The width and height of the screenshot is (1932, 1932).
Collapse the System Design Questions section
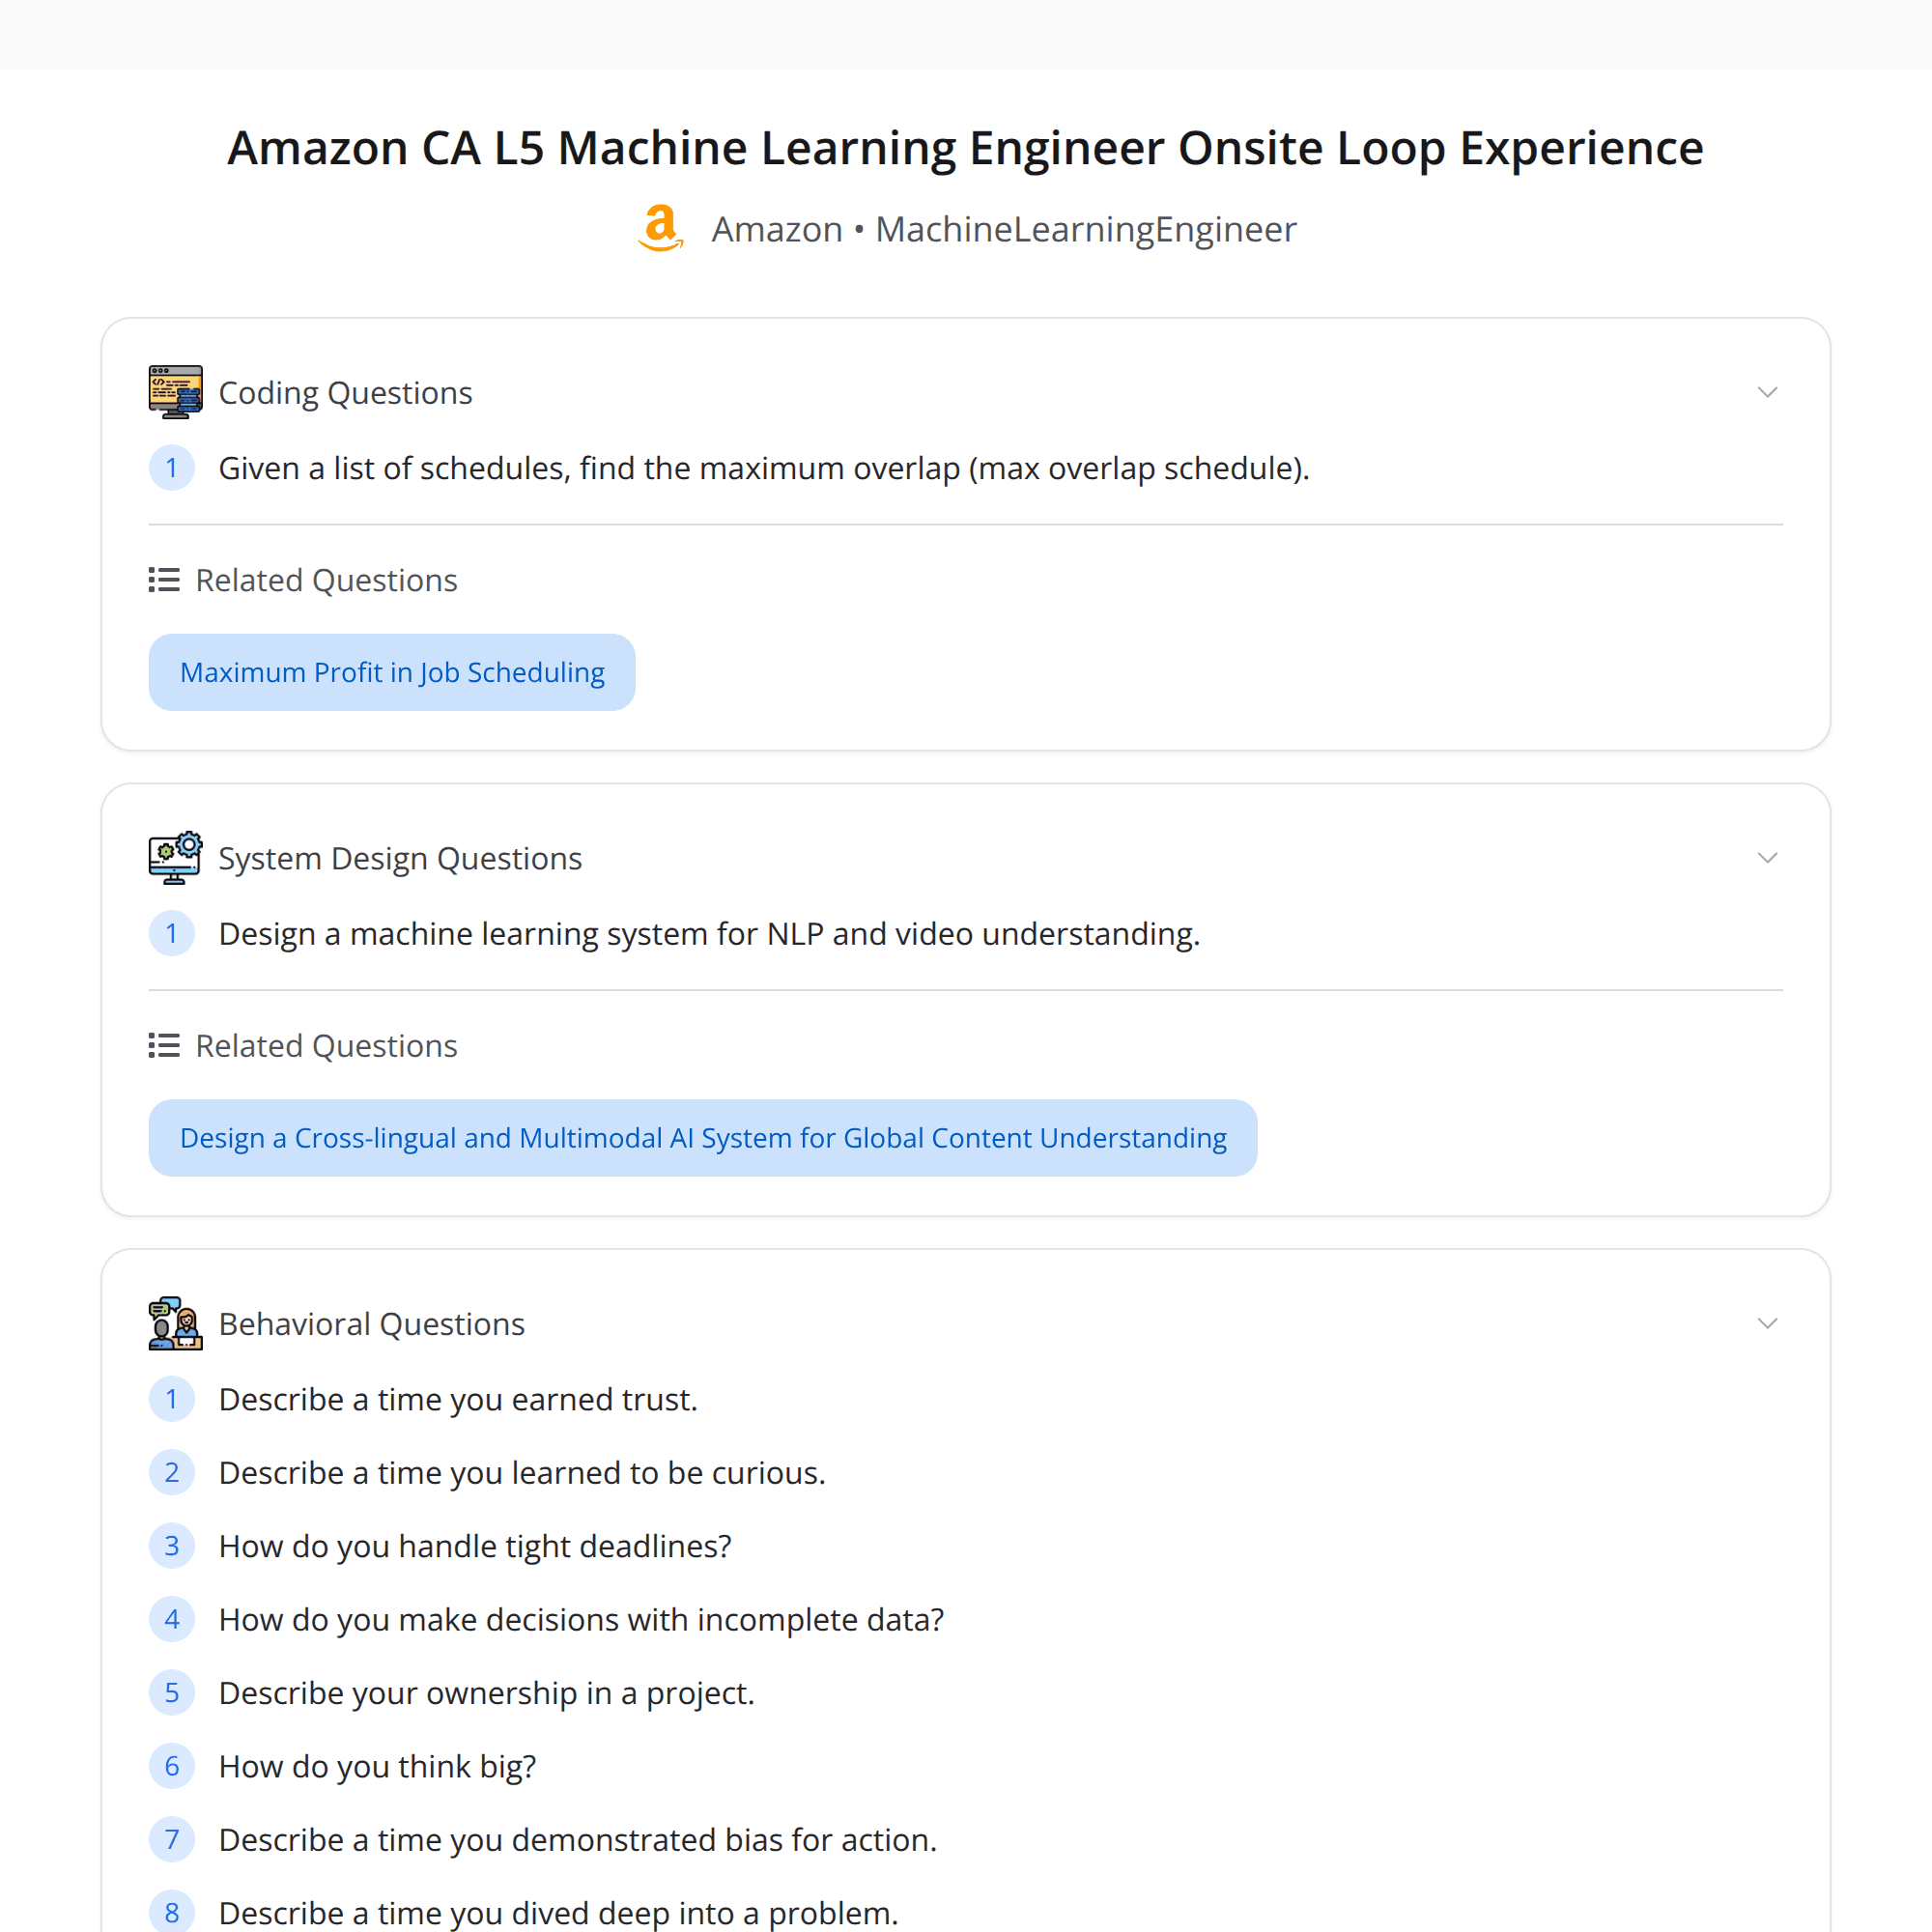[x=1767, y=857]
